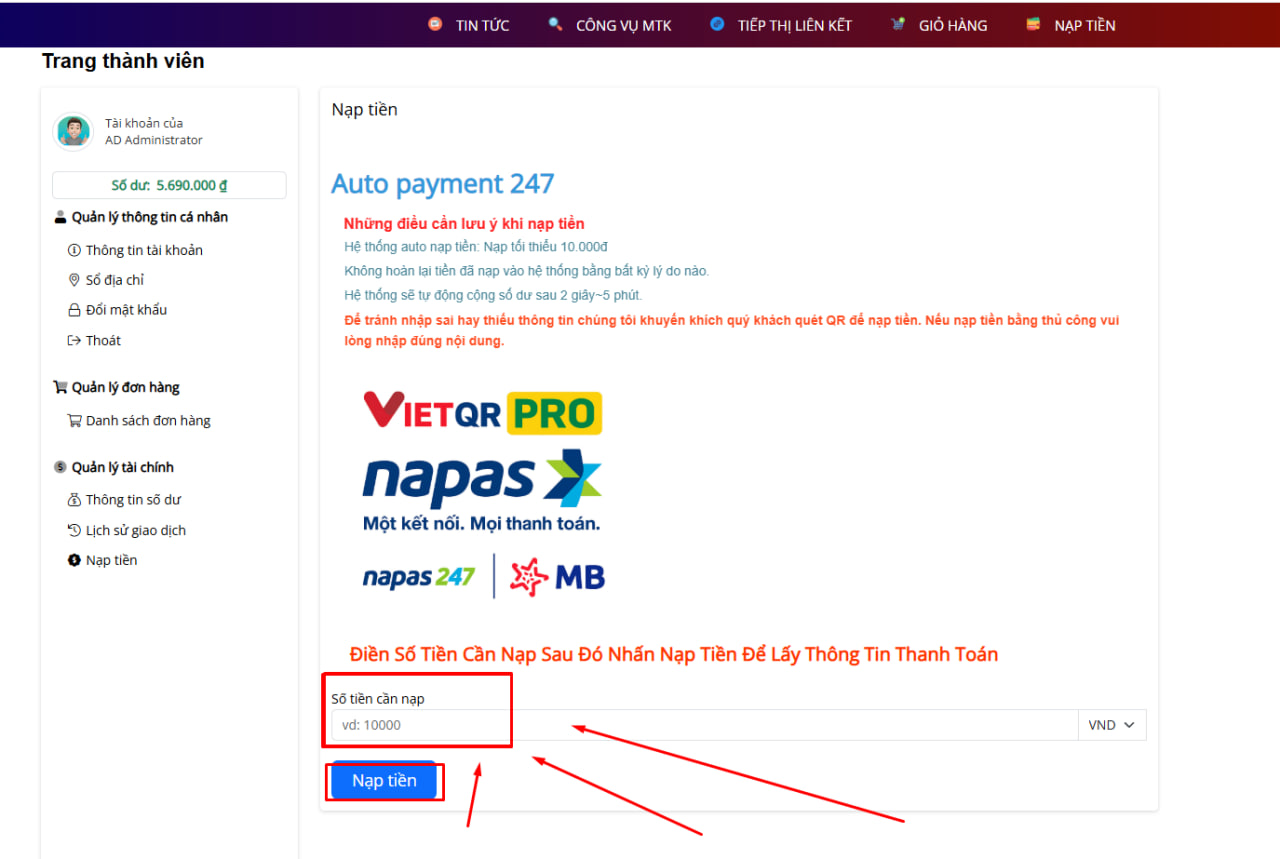Open Nạp tiền sidebar link

[112, 560]
